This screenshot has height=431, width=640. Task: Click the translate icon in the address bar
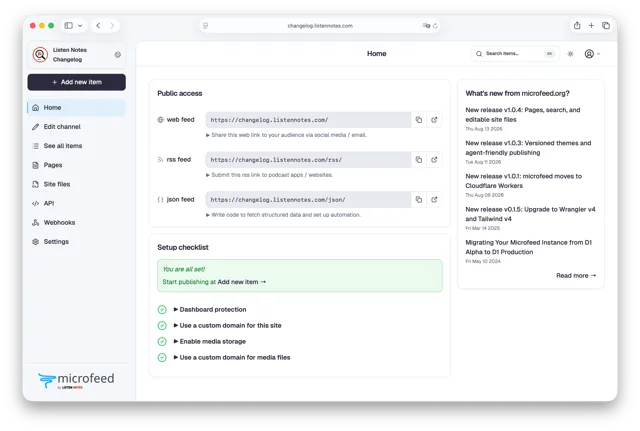pos(426,26)
